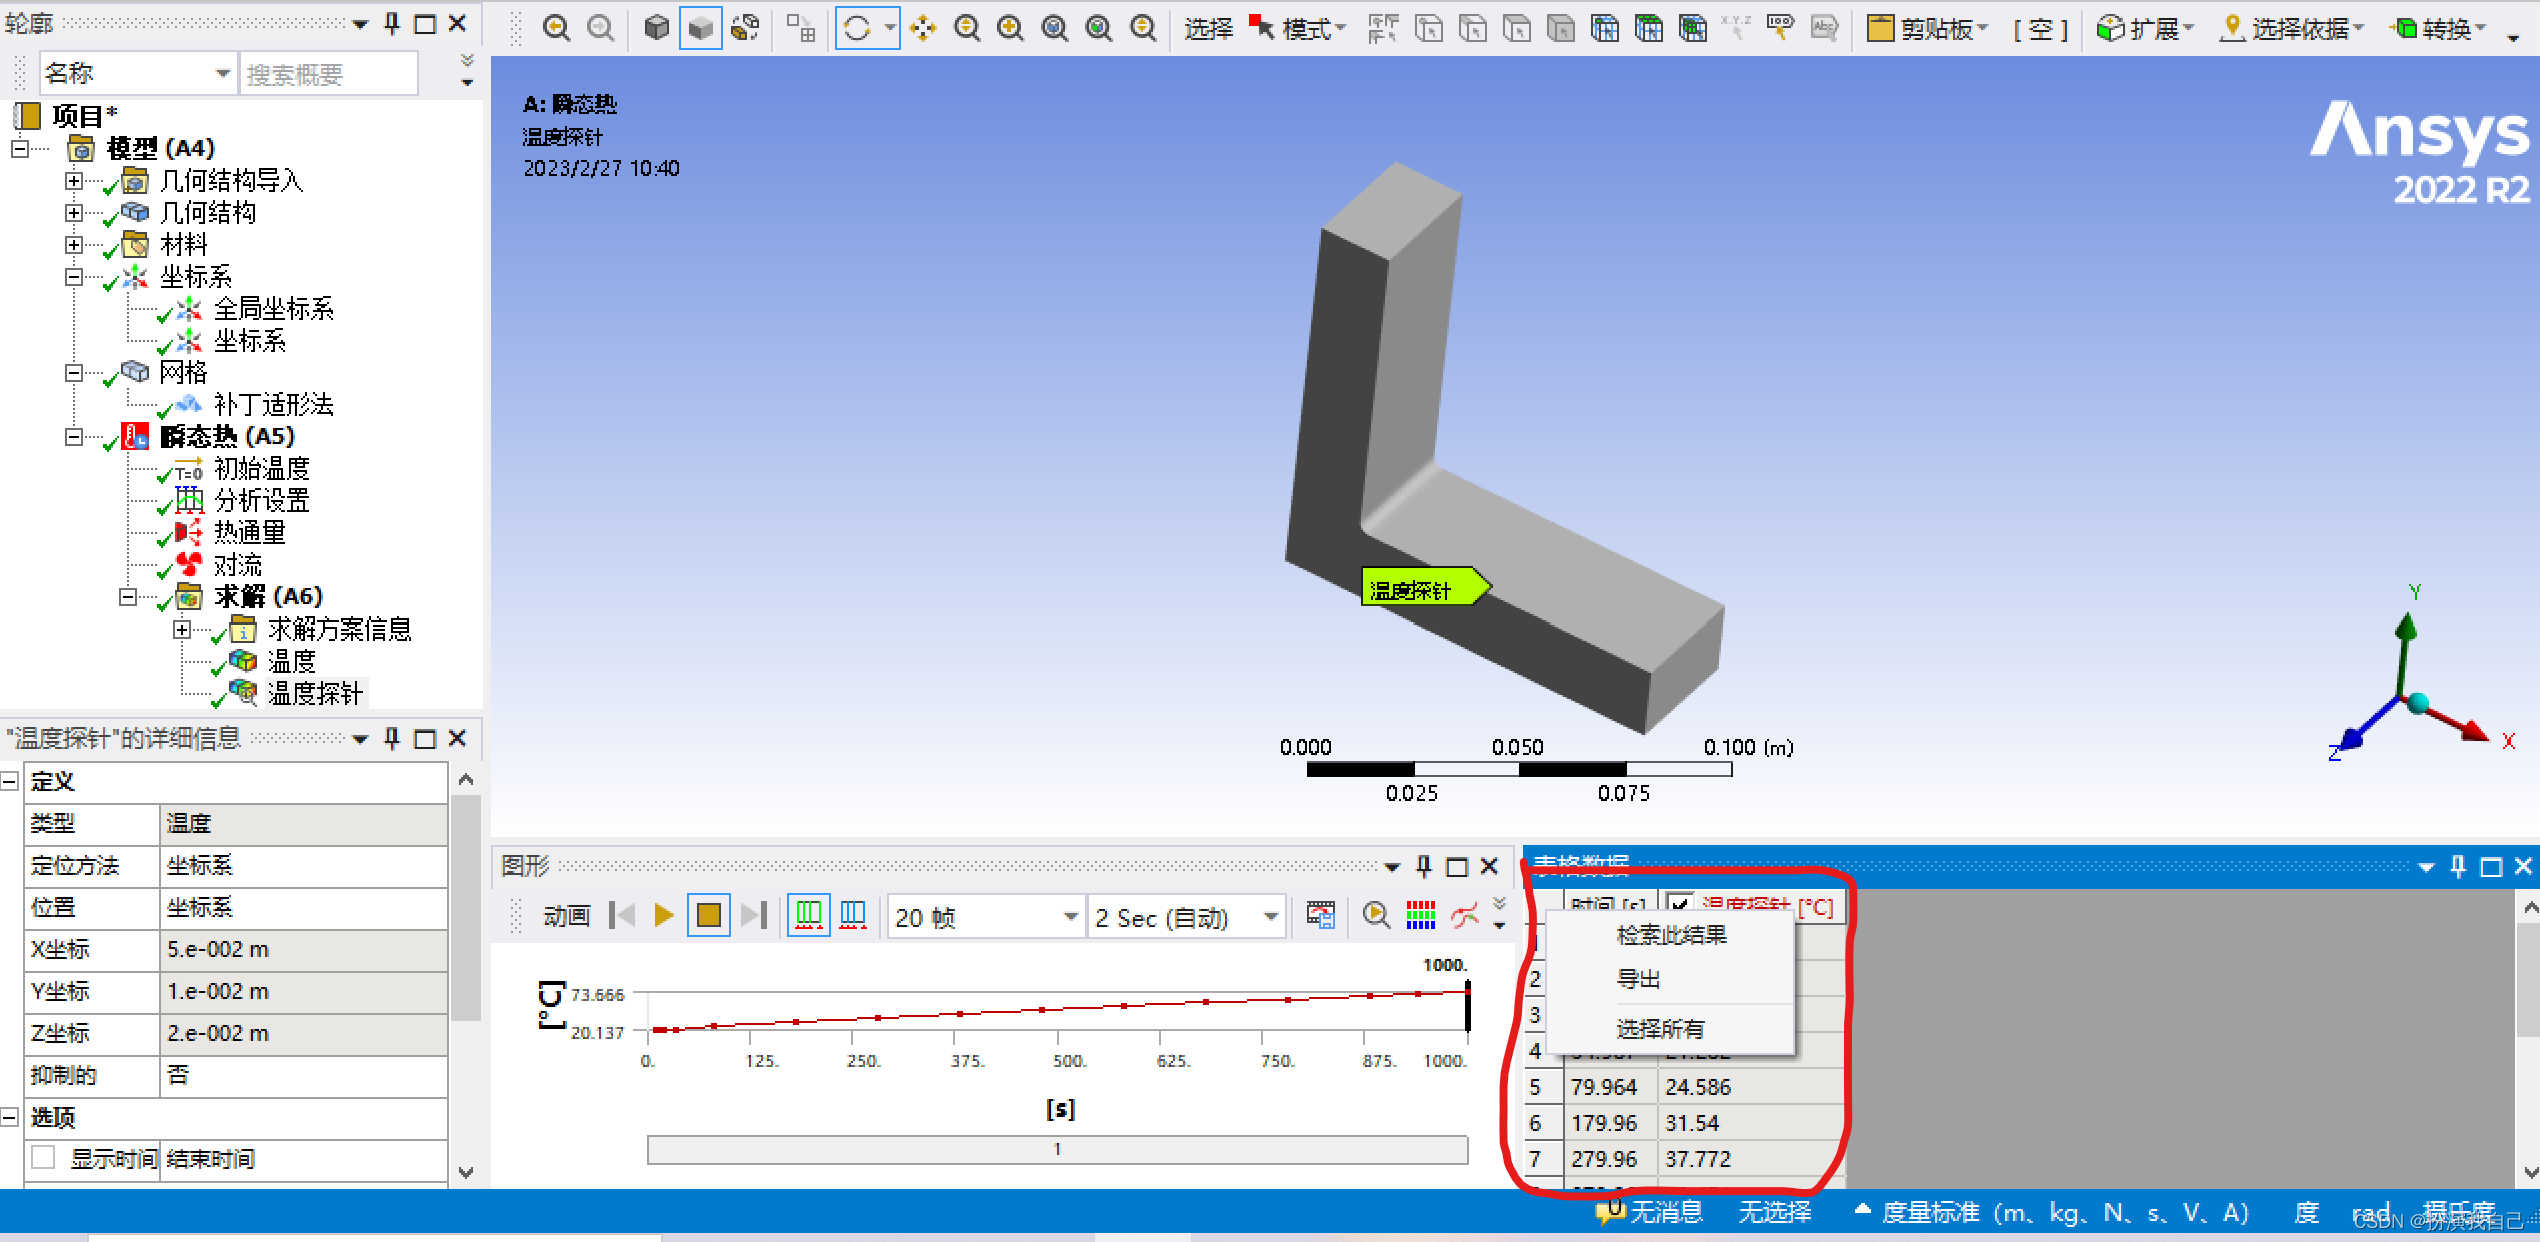2540x1242 pixels.
Task: Collapse the 坐标系 branch in the tree
Action: pos(74,277)
